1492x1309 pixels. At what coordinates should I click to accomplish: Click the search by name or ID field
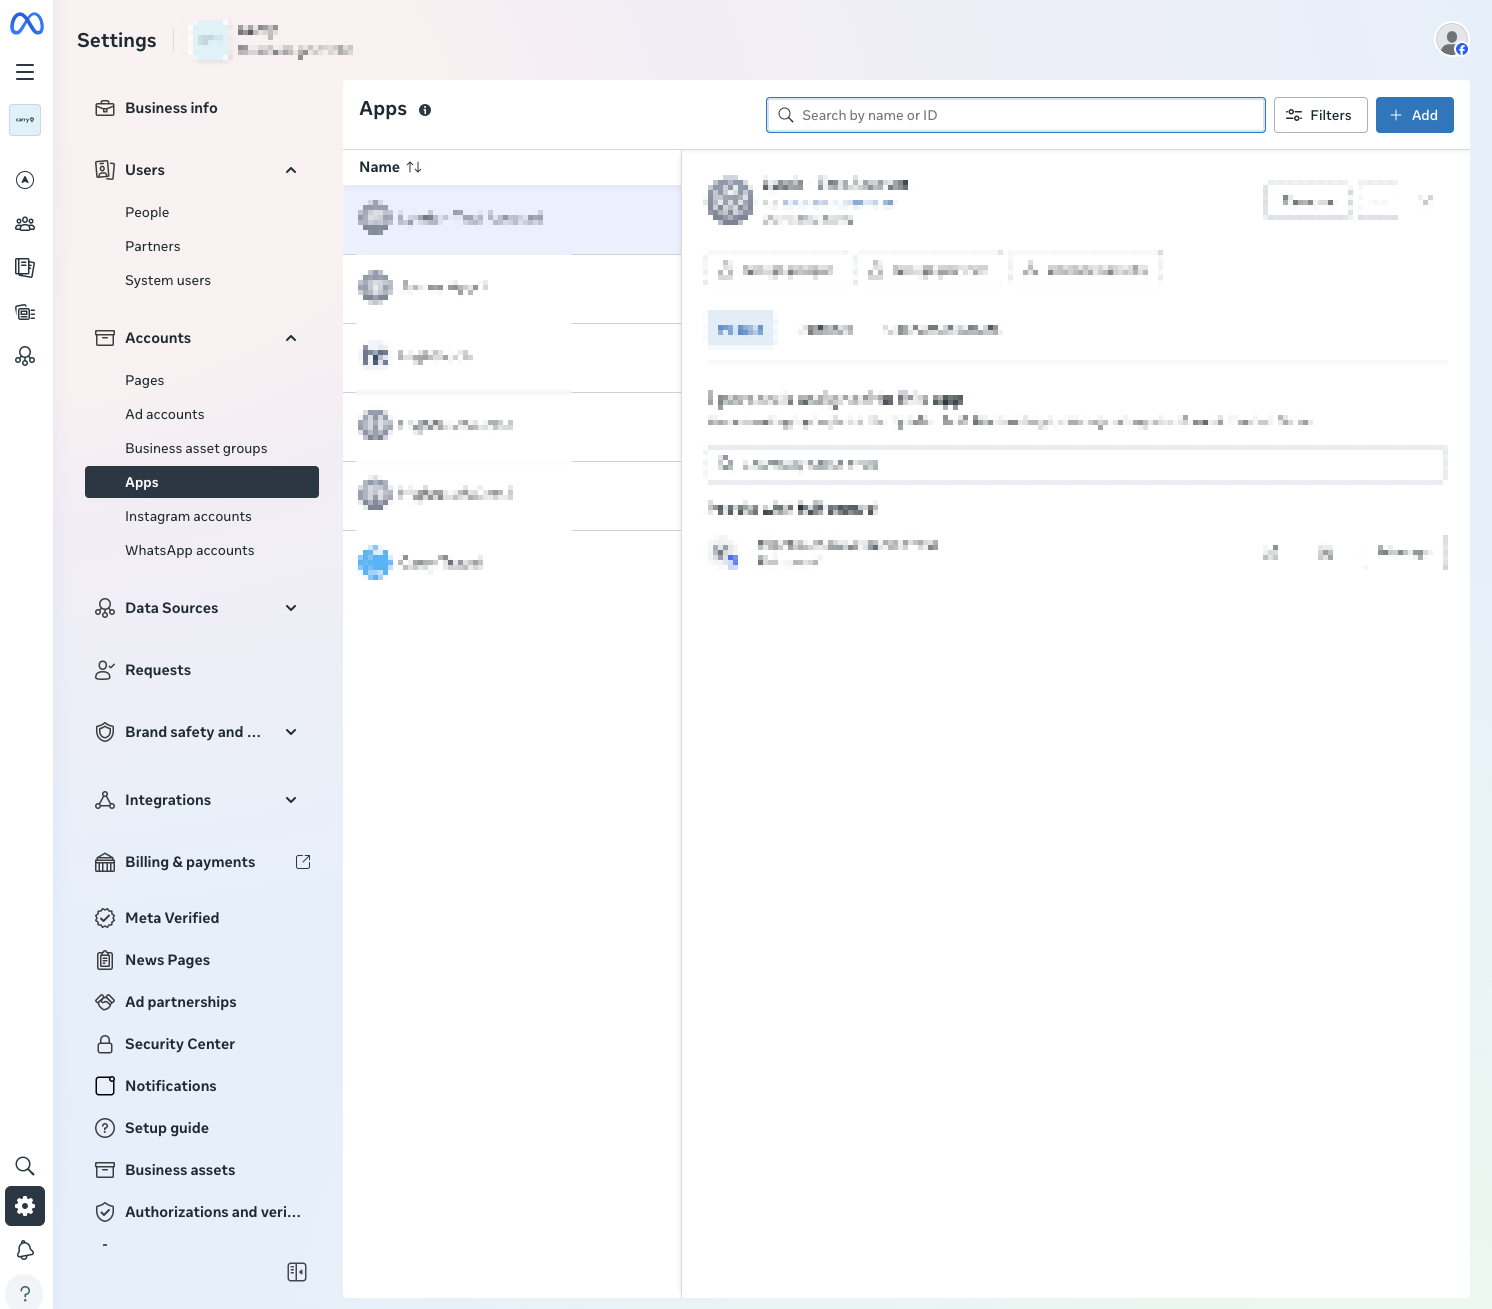pos(1014,115)
